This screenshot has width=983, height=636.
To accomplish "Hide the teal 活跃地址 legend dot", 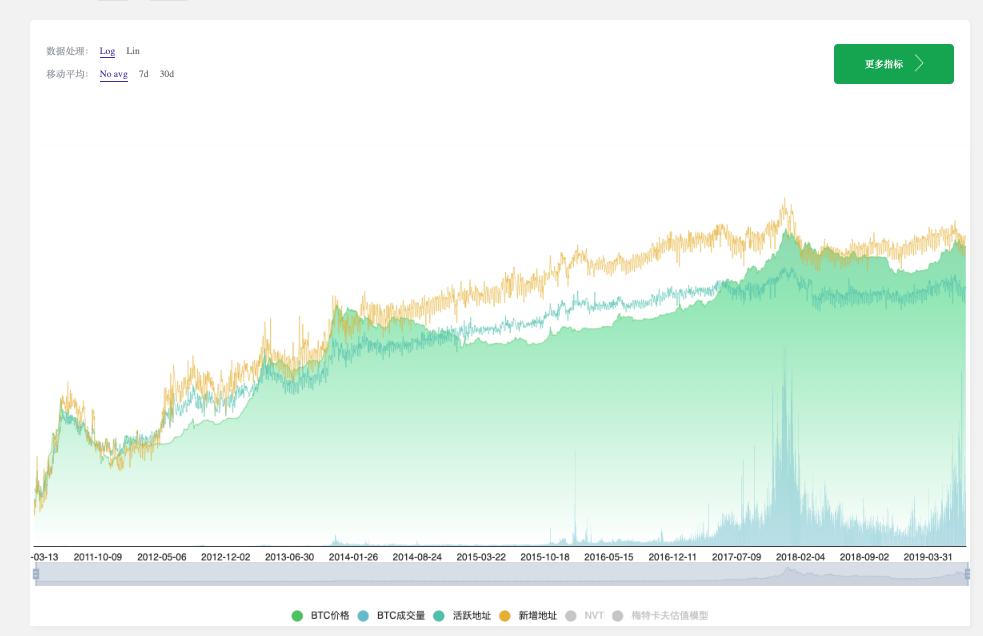I will coord(439,616).
